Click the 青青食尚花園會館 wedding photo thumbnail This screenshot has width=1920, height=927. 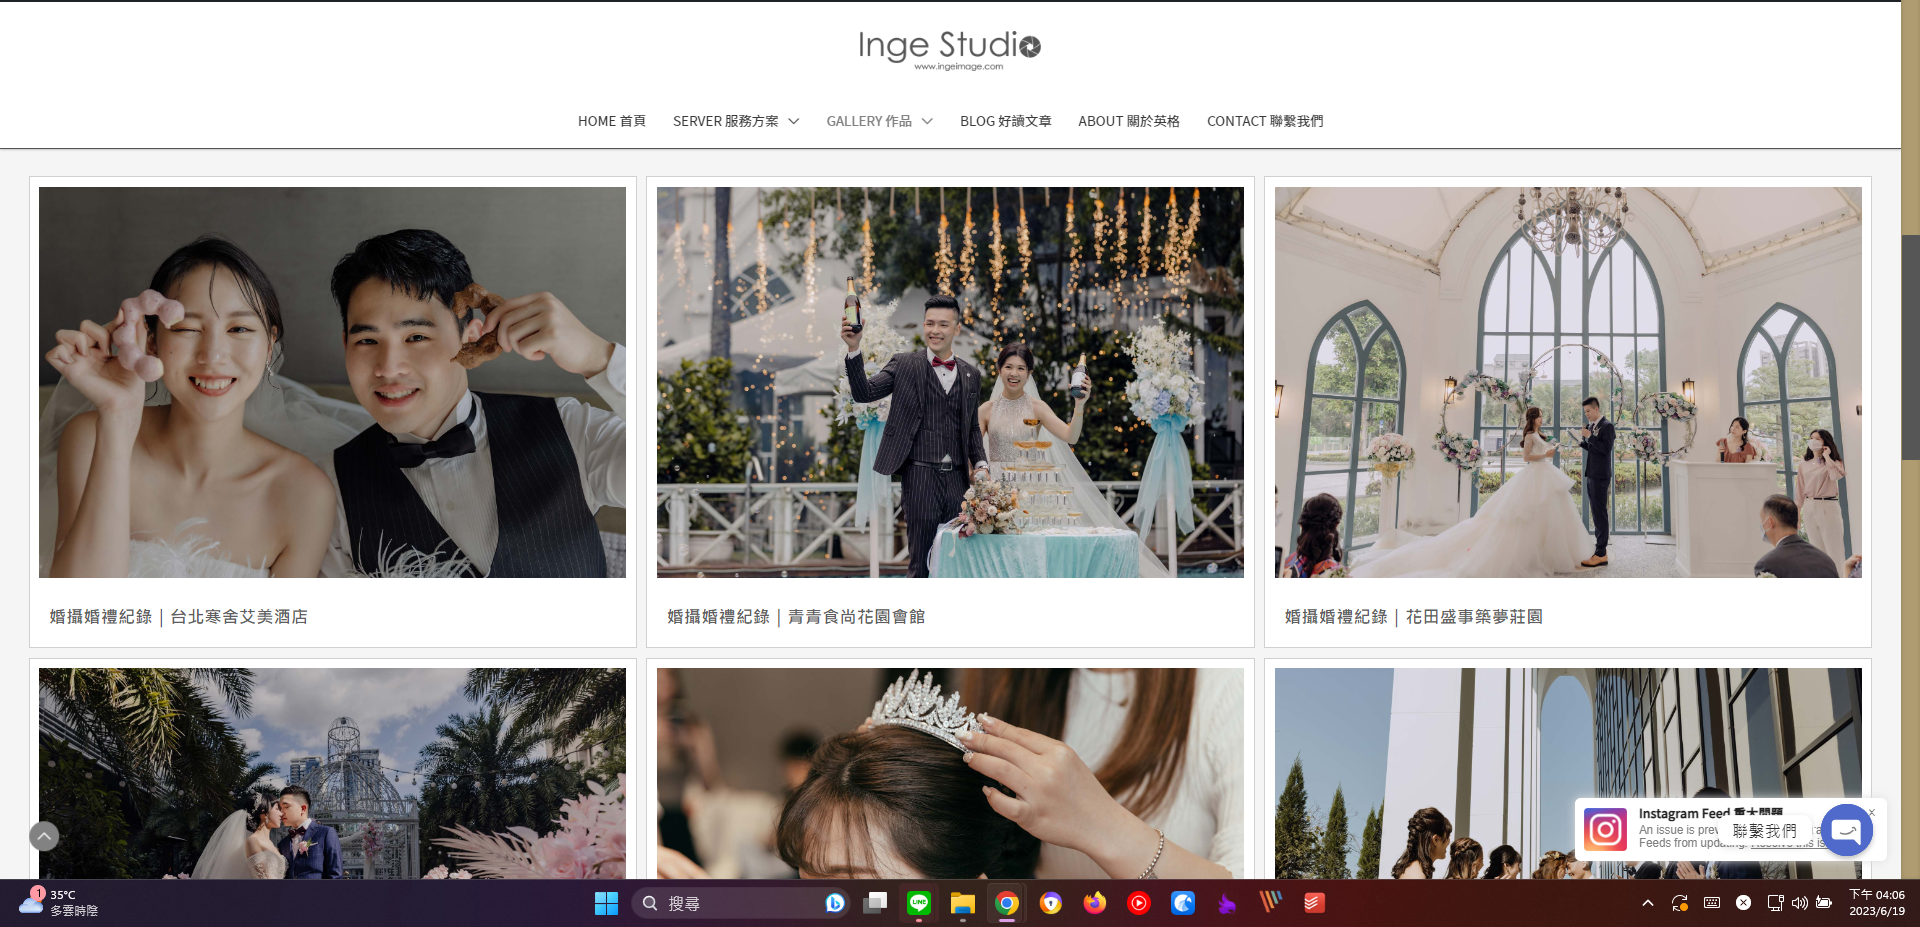950,382
